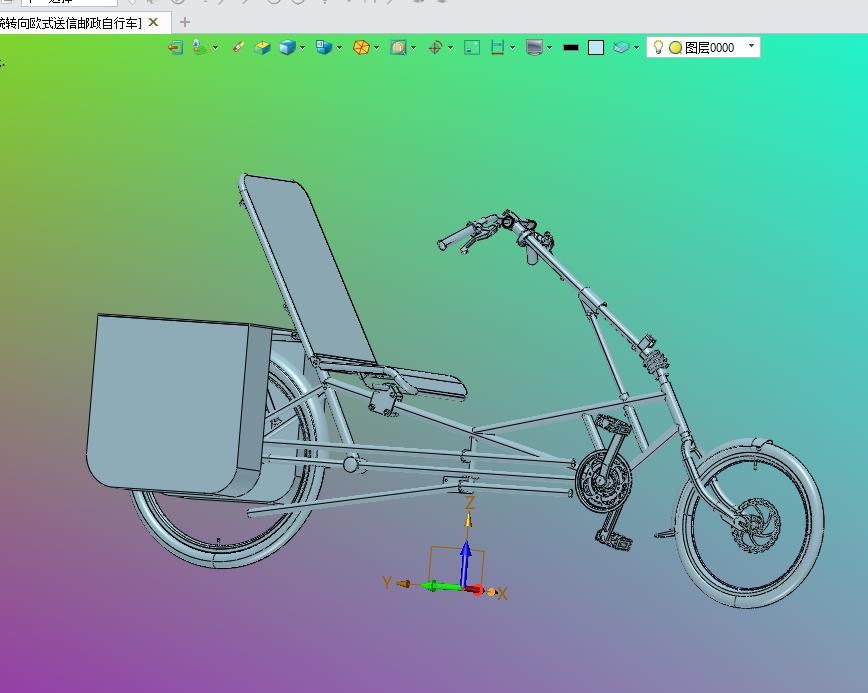The height and width of the screenshot is (693, 868).
Task: Click the light blue fill color swatch
Action: pyautogui.click(x=596, y=48)
